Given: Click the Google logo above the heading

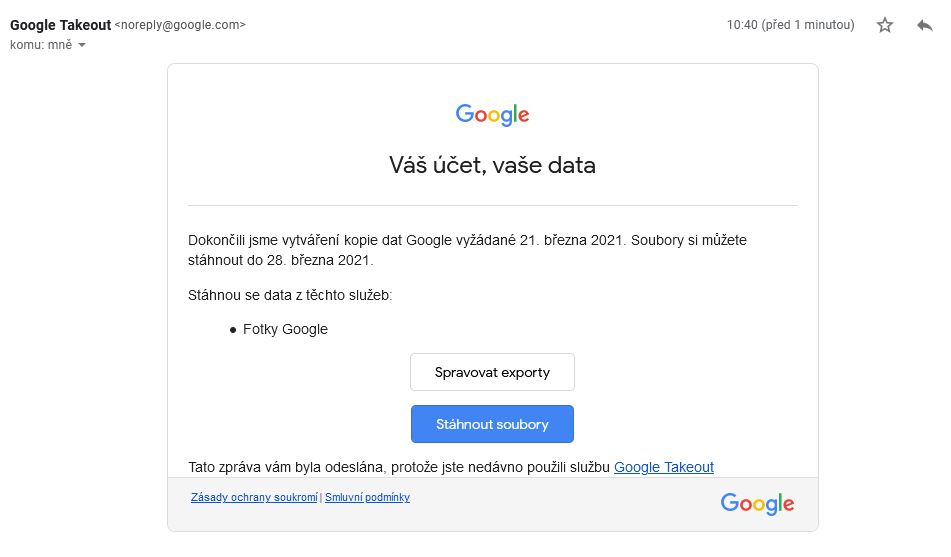Looking at the screenshot, I should coord(492,115).
